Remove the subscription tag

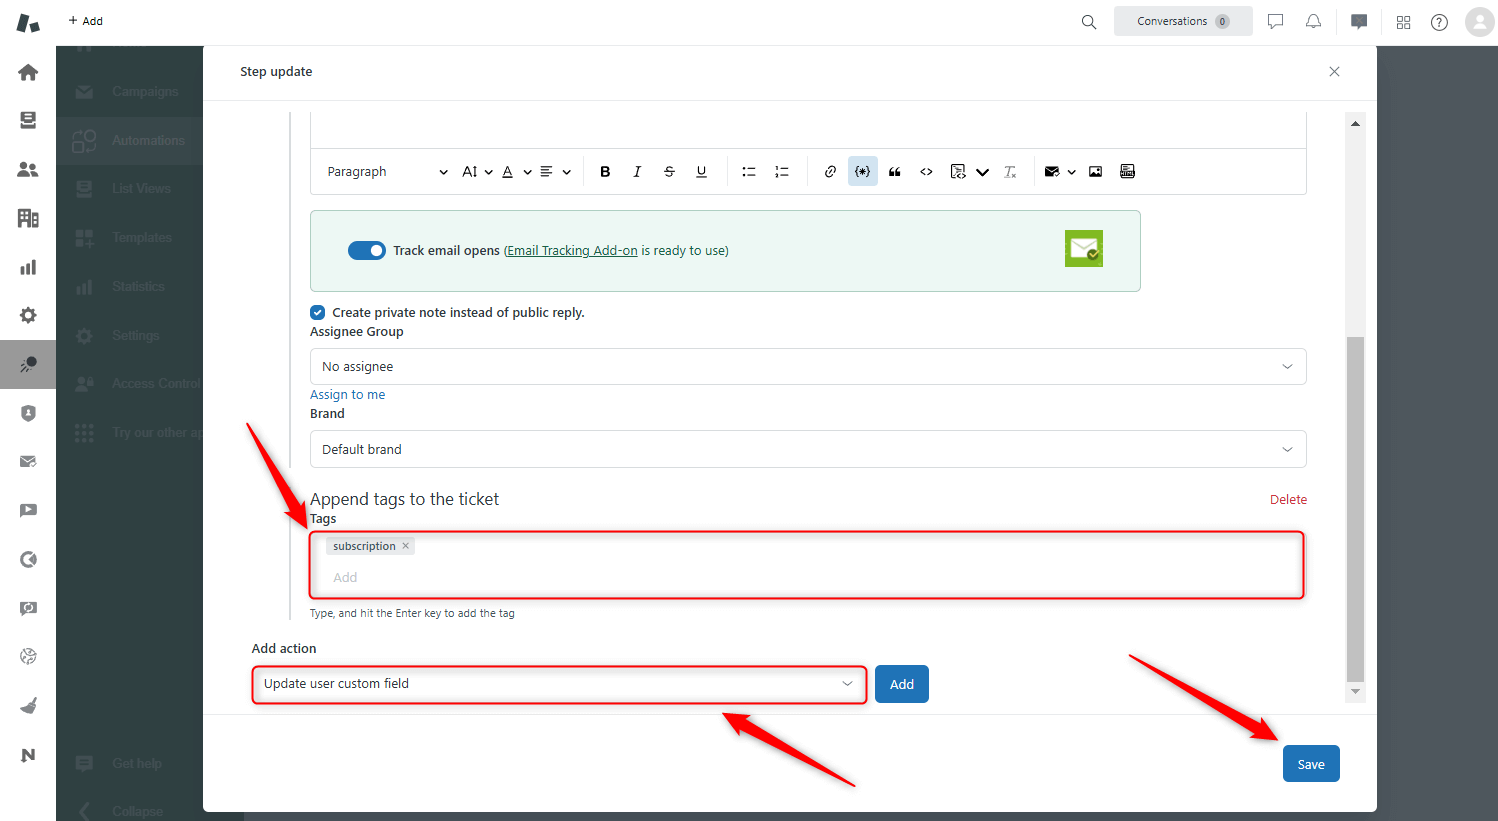[x=406, y=546]
